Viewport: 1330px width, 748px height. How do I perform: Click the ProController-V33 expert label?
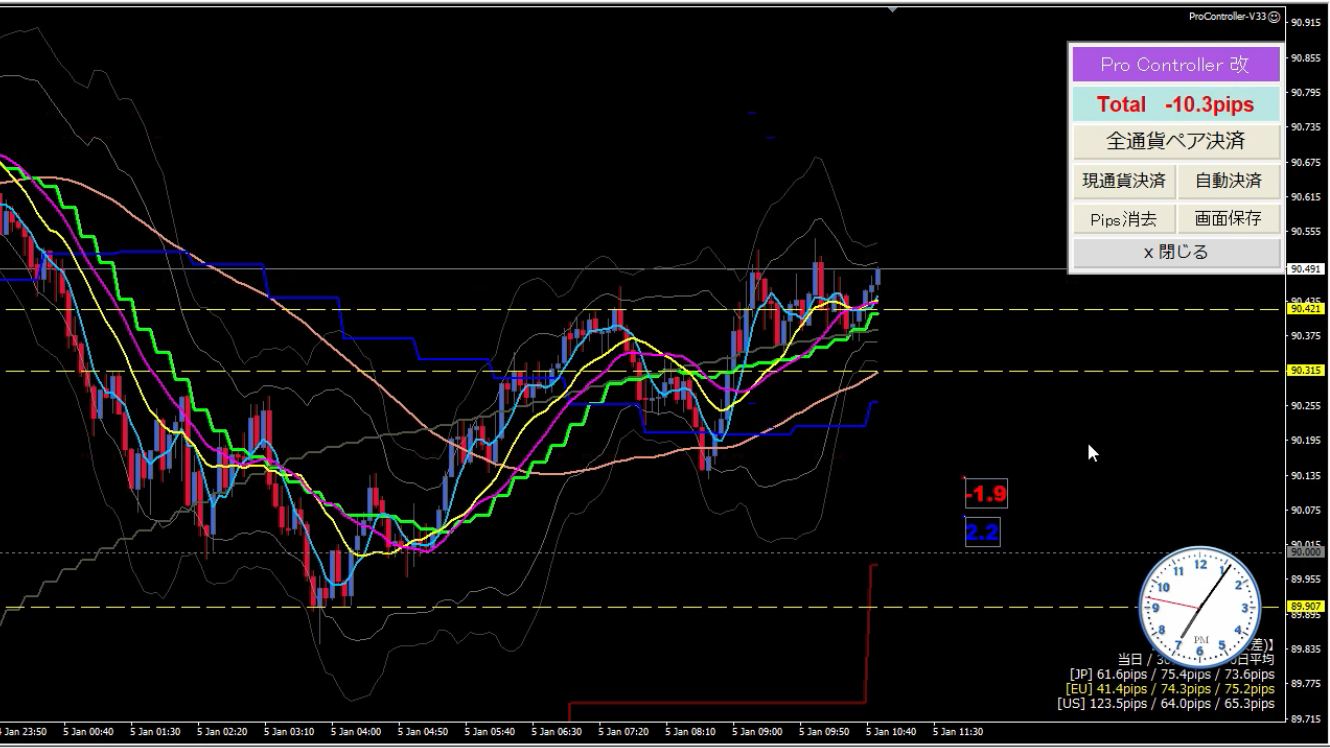[x=1227, y=17]
